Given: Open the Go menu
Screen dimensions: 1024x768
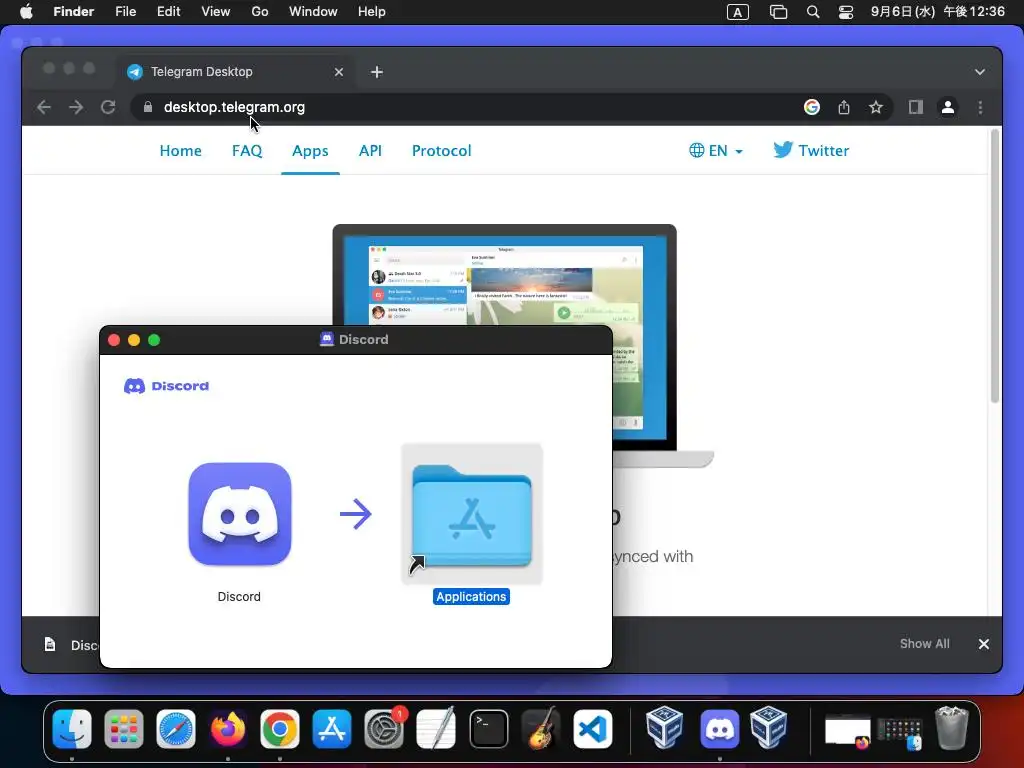Looking at the screenshot, I should click(x=260, y=12).
